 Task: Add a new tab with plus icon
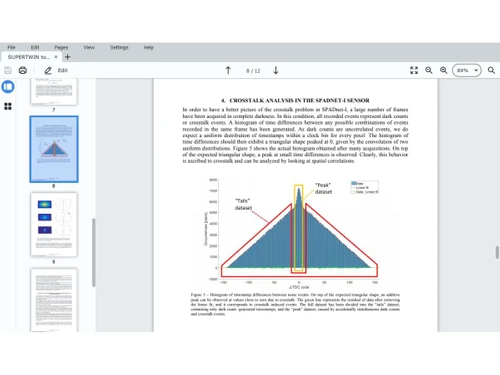tap(68, 57)
